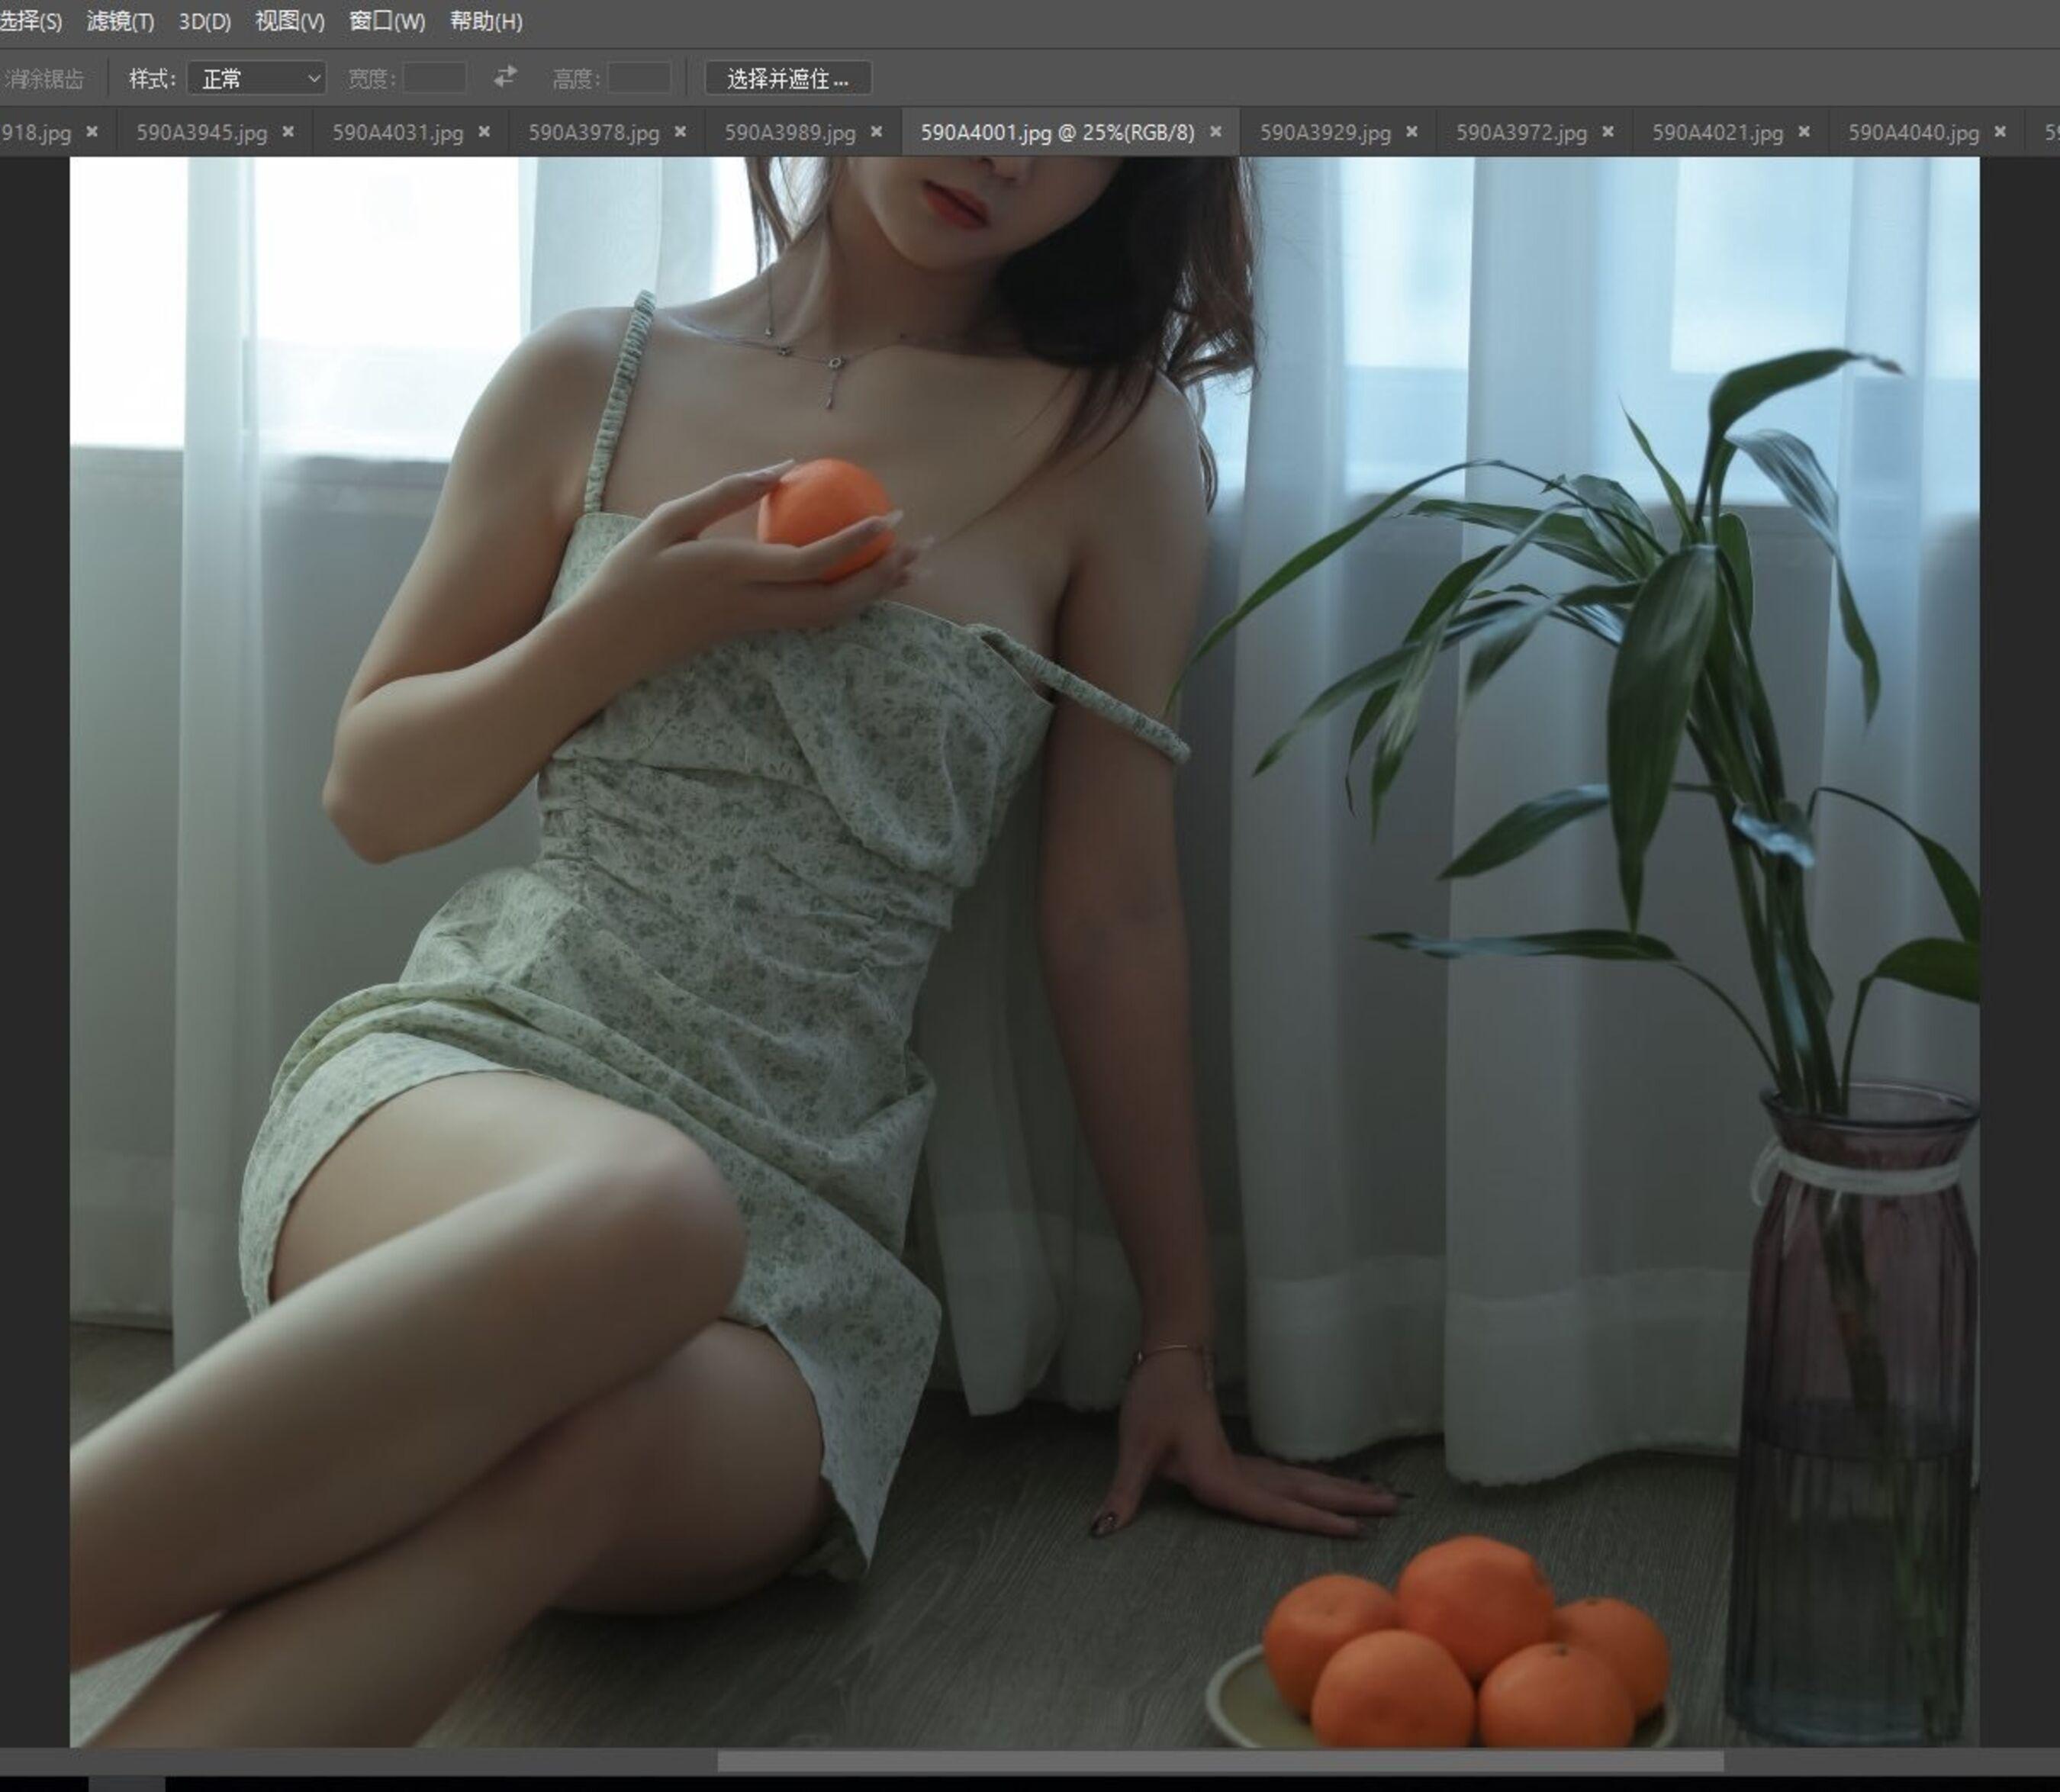
Task: Open the 样式 dropdown showing 正常
Action: 257,78
